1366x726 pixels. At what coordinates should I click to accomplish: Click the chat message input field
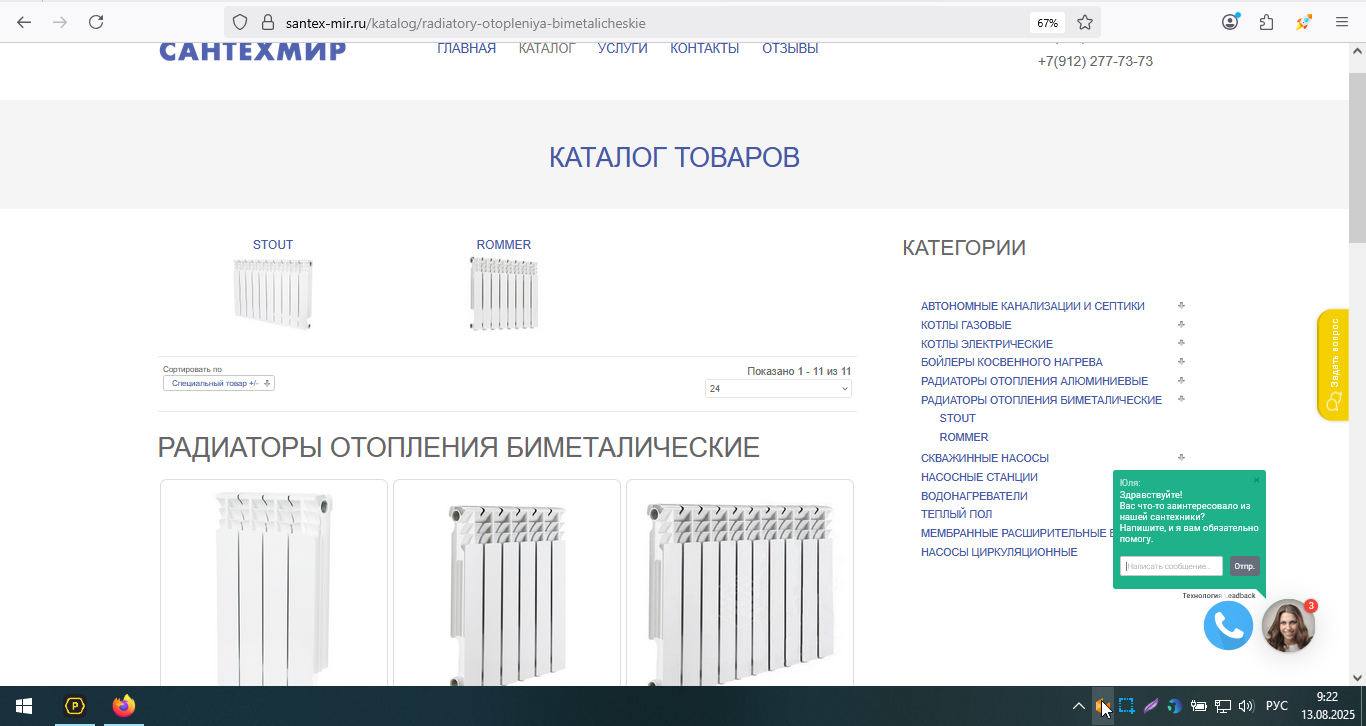[x=1172, y=566]
